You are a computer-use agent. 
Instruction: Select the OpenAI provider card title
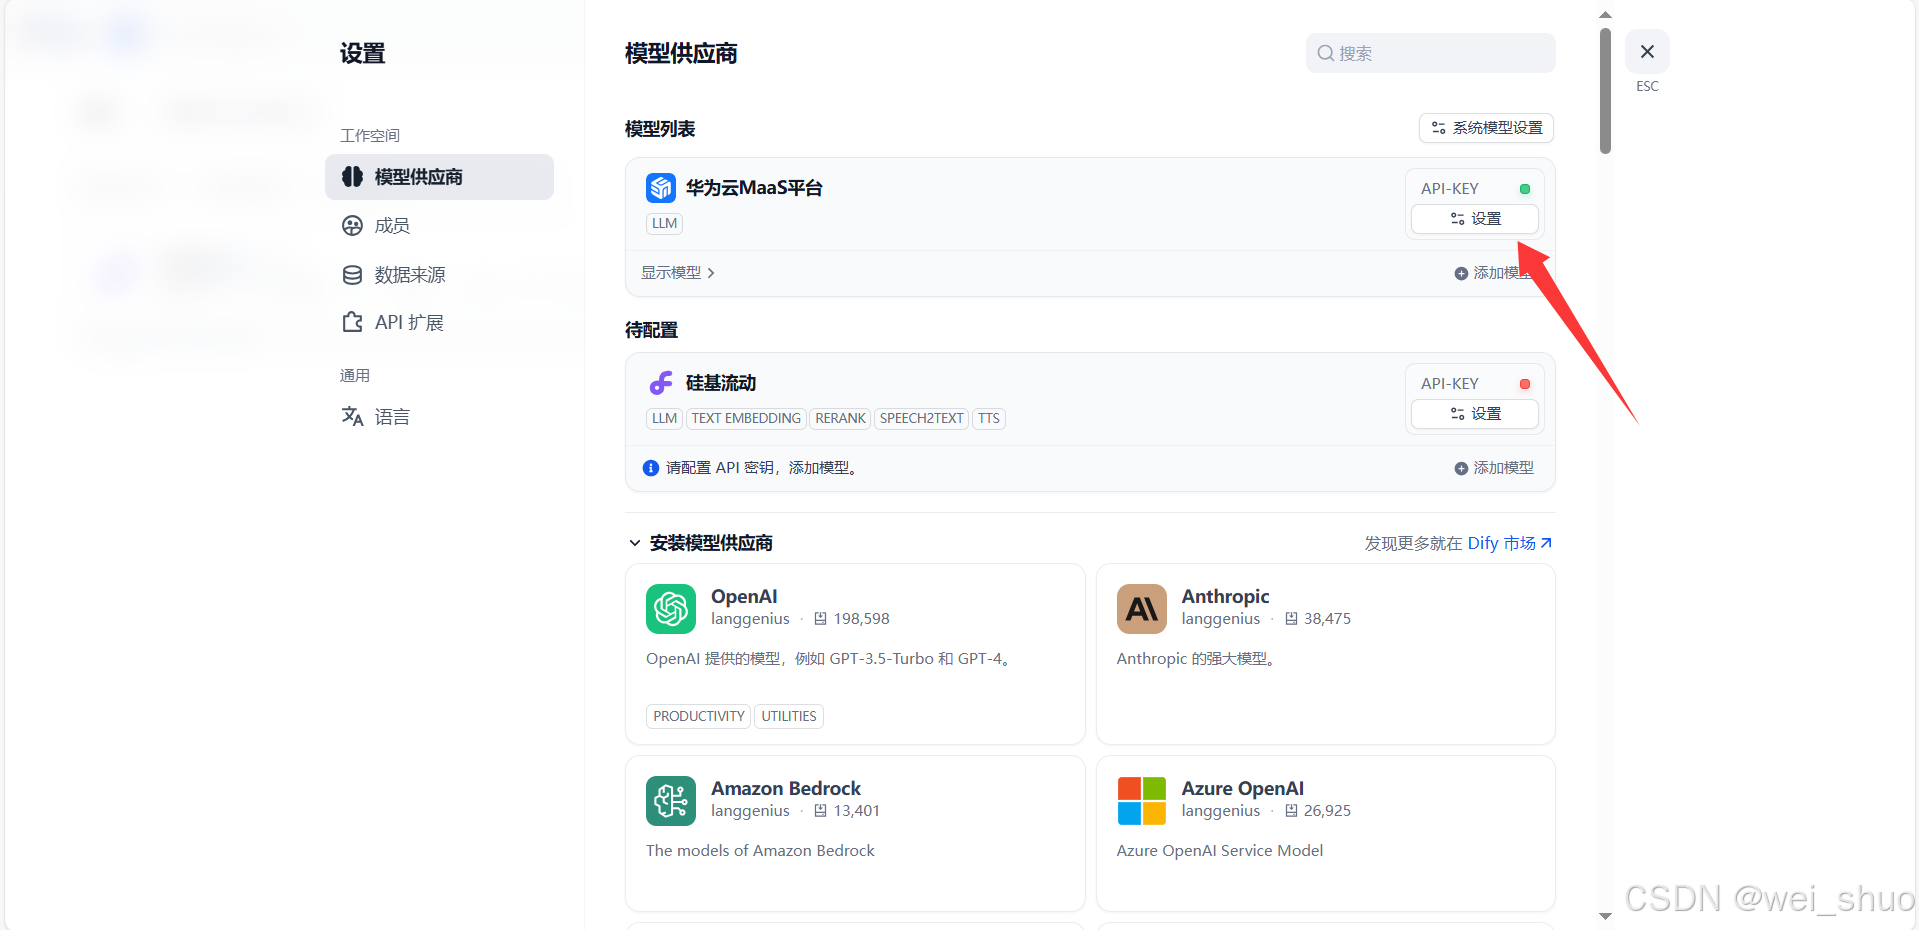744,596
